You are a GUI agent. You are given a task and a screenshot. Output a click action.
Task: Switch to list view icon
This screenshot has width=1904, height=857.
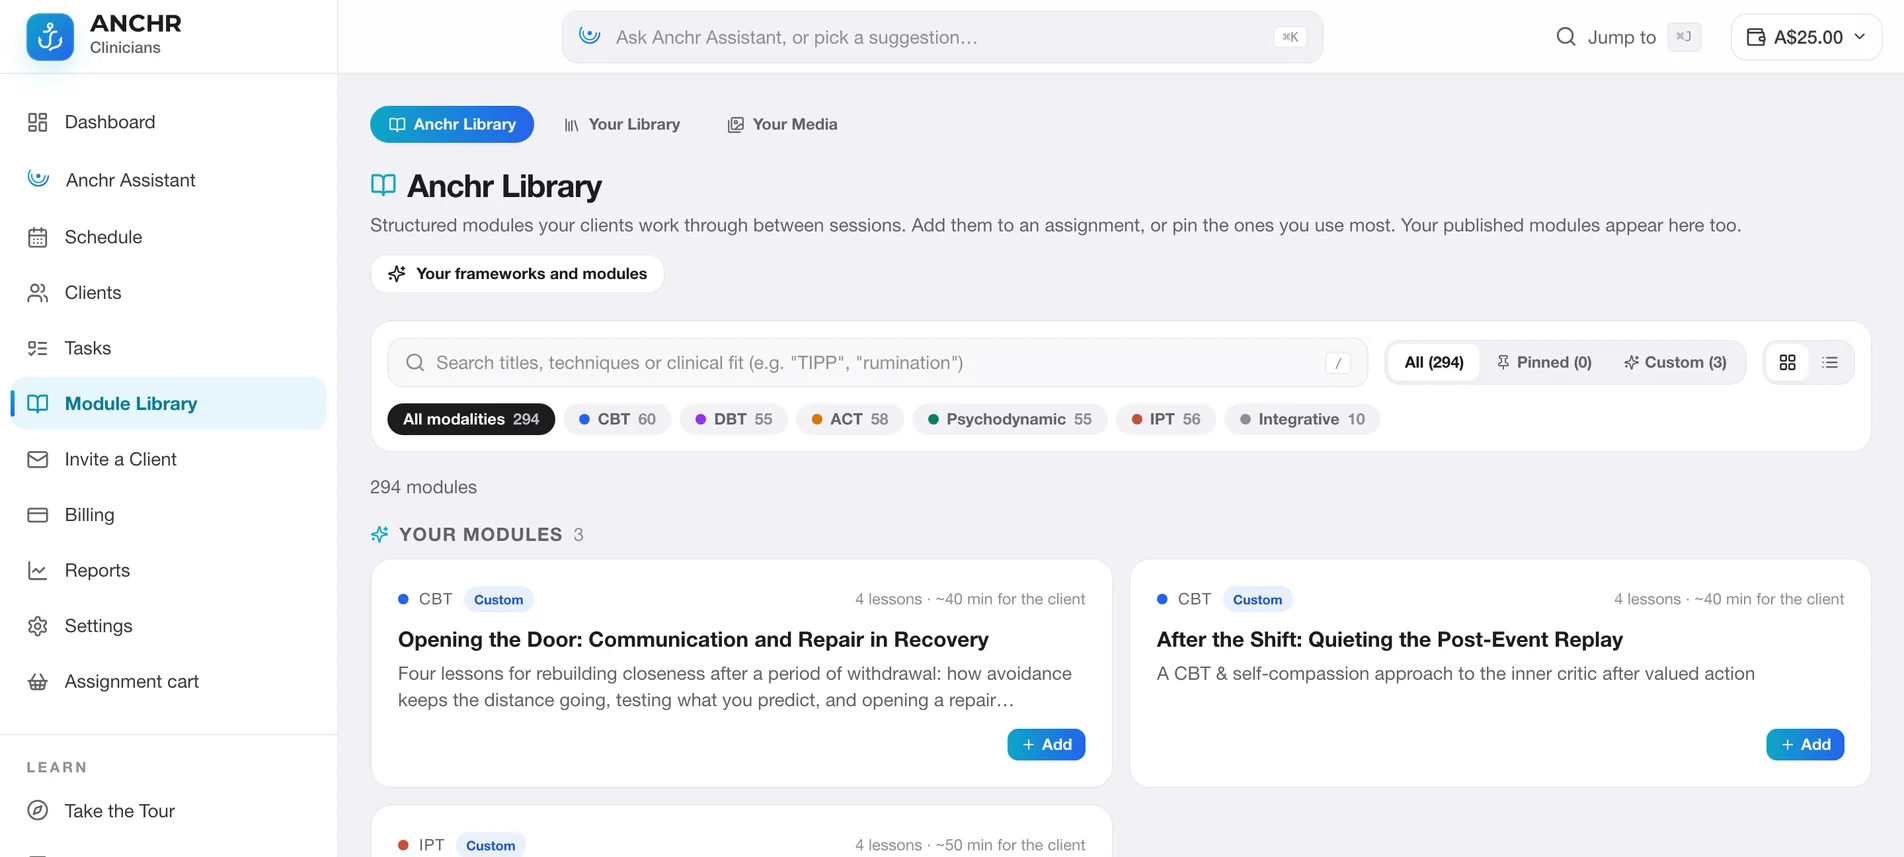point(1830,362)
